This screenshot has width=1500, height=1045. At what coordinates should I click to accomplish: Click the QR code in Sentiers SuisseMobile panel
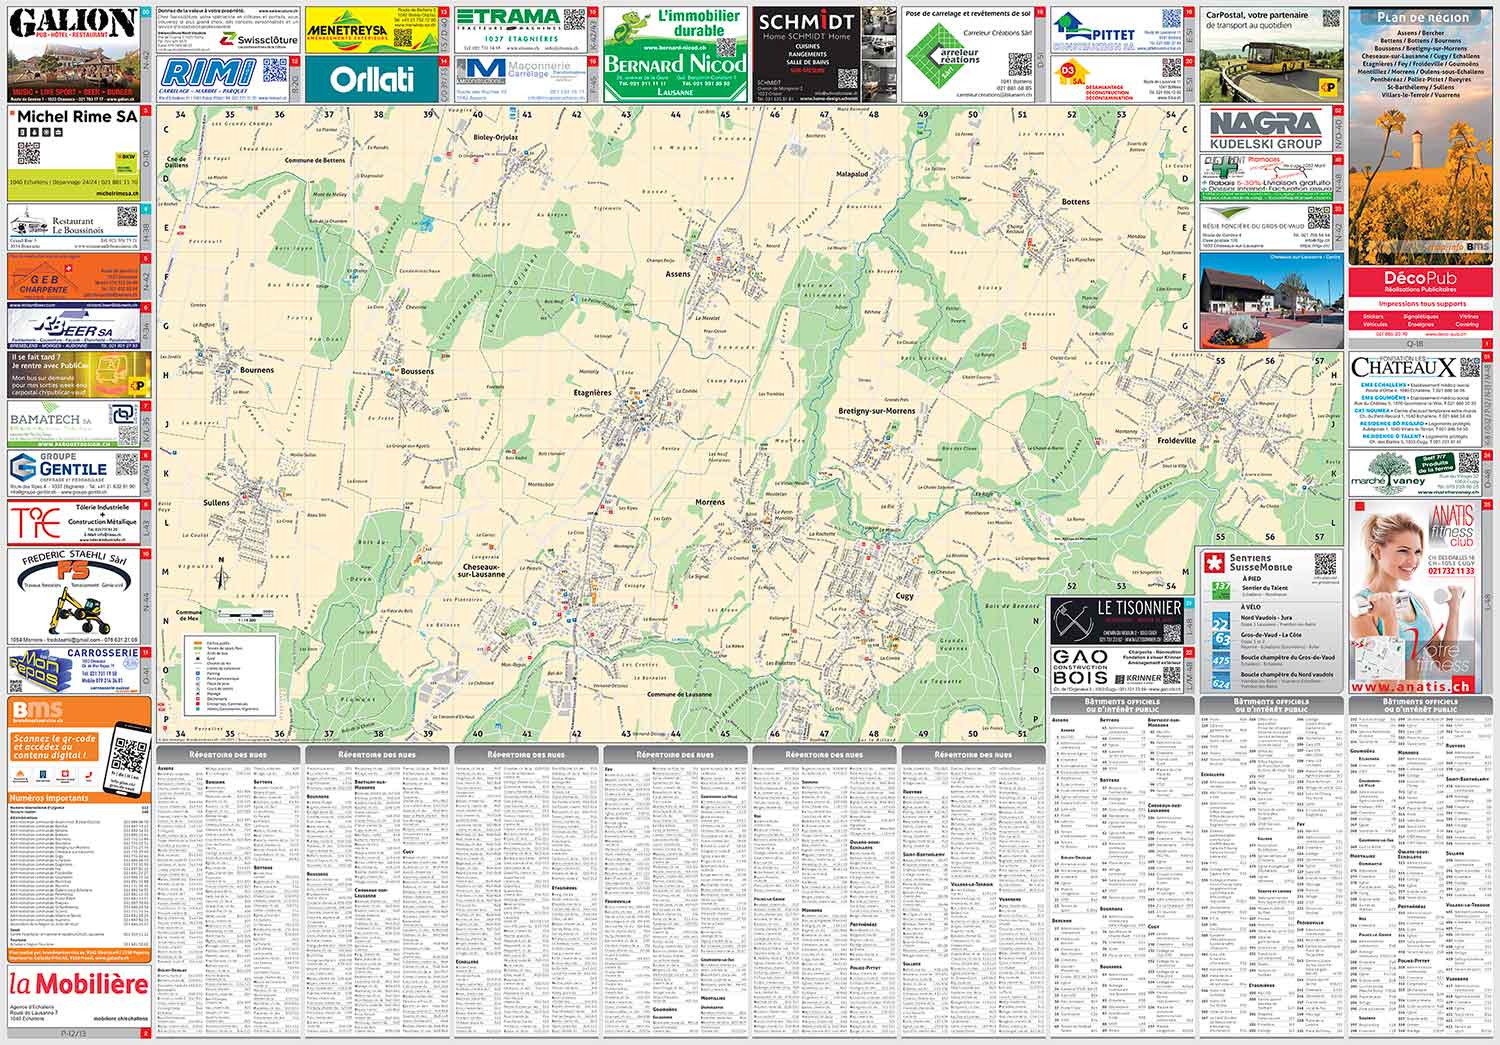tap(1324, 563)
